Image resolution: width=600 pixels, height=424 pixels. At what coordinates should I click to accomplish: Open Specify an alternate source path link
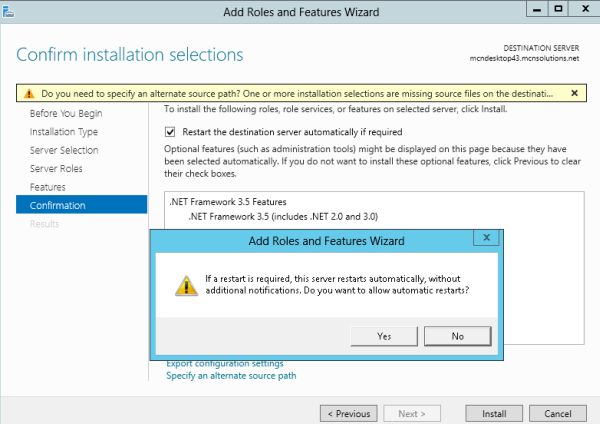coord(231,376)
